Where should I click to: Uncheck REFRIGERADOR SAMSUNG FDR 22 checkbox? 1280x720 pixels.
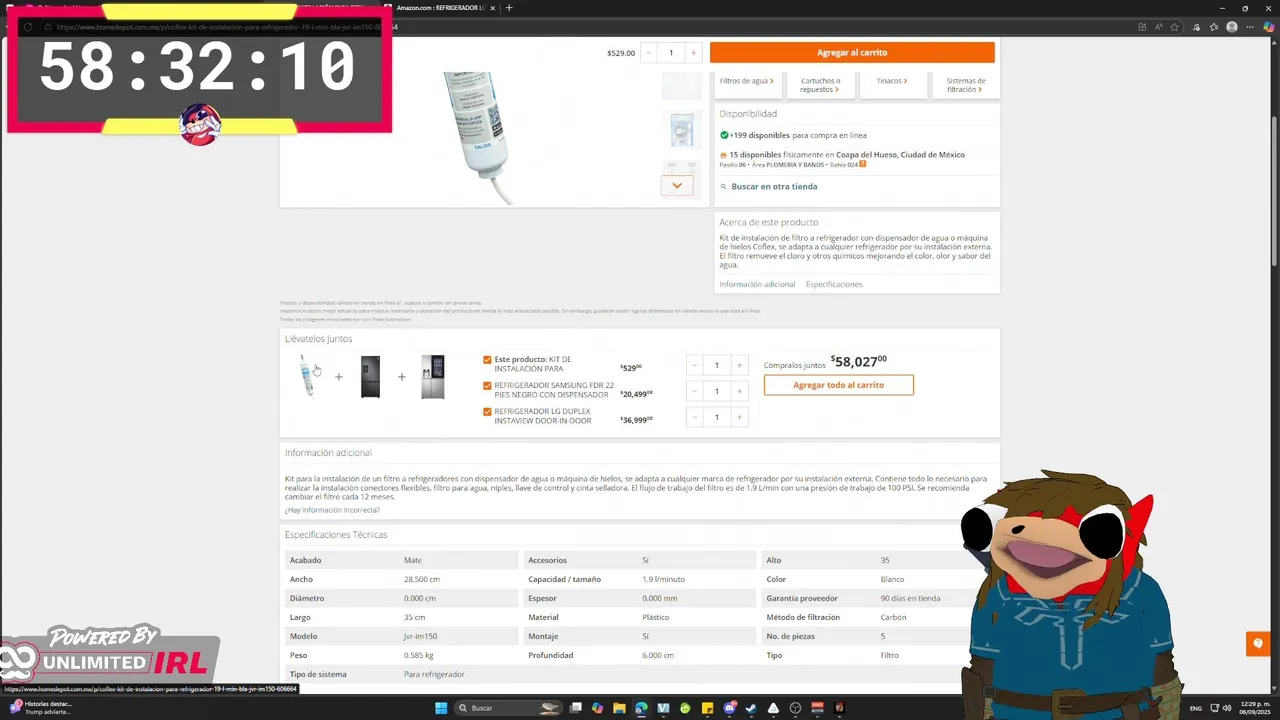coord(487,385)
